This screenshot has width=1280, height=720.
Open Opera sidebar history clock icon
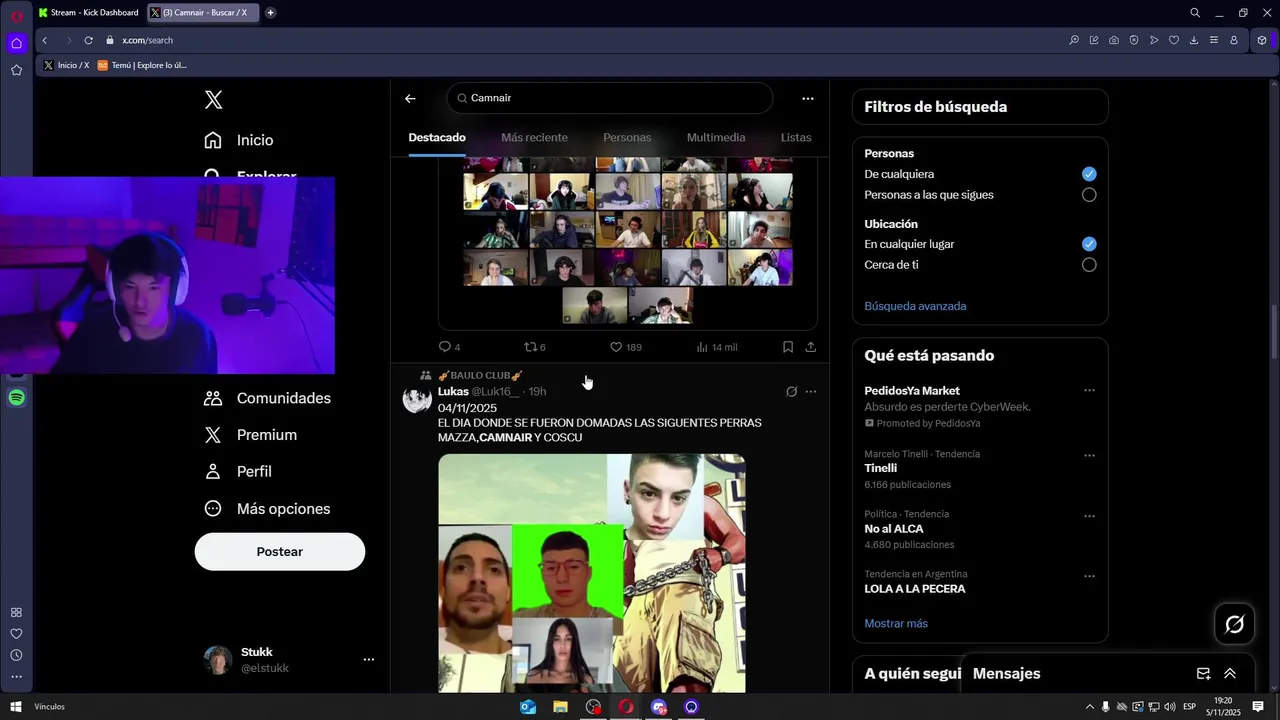coord(16,655)
